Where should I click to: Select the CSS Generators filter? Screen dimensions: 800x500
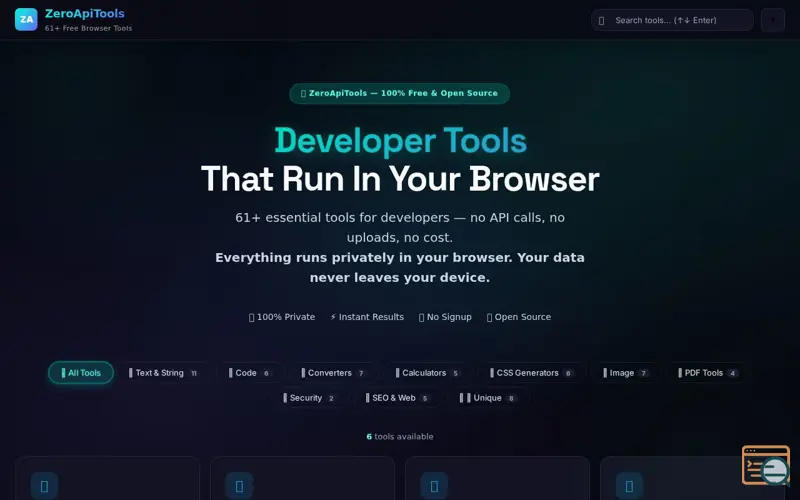point(532,373)
